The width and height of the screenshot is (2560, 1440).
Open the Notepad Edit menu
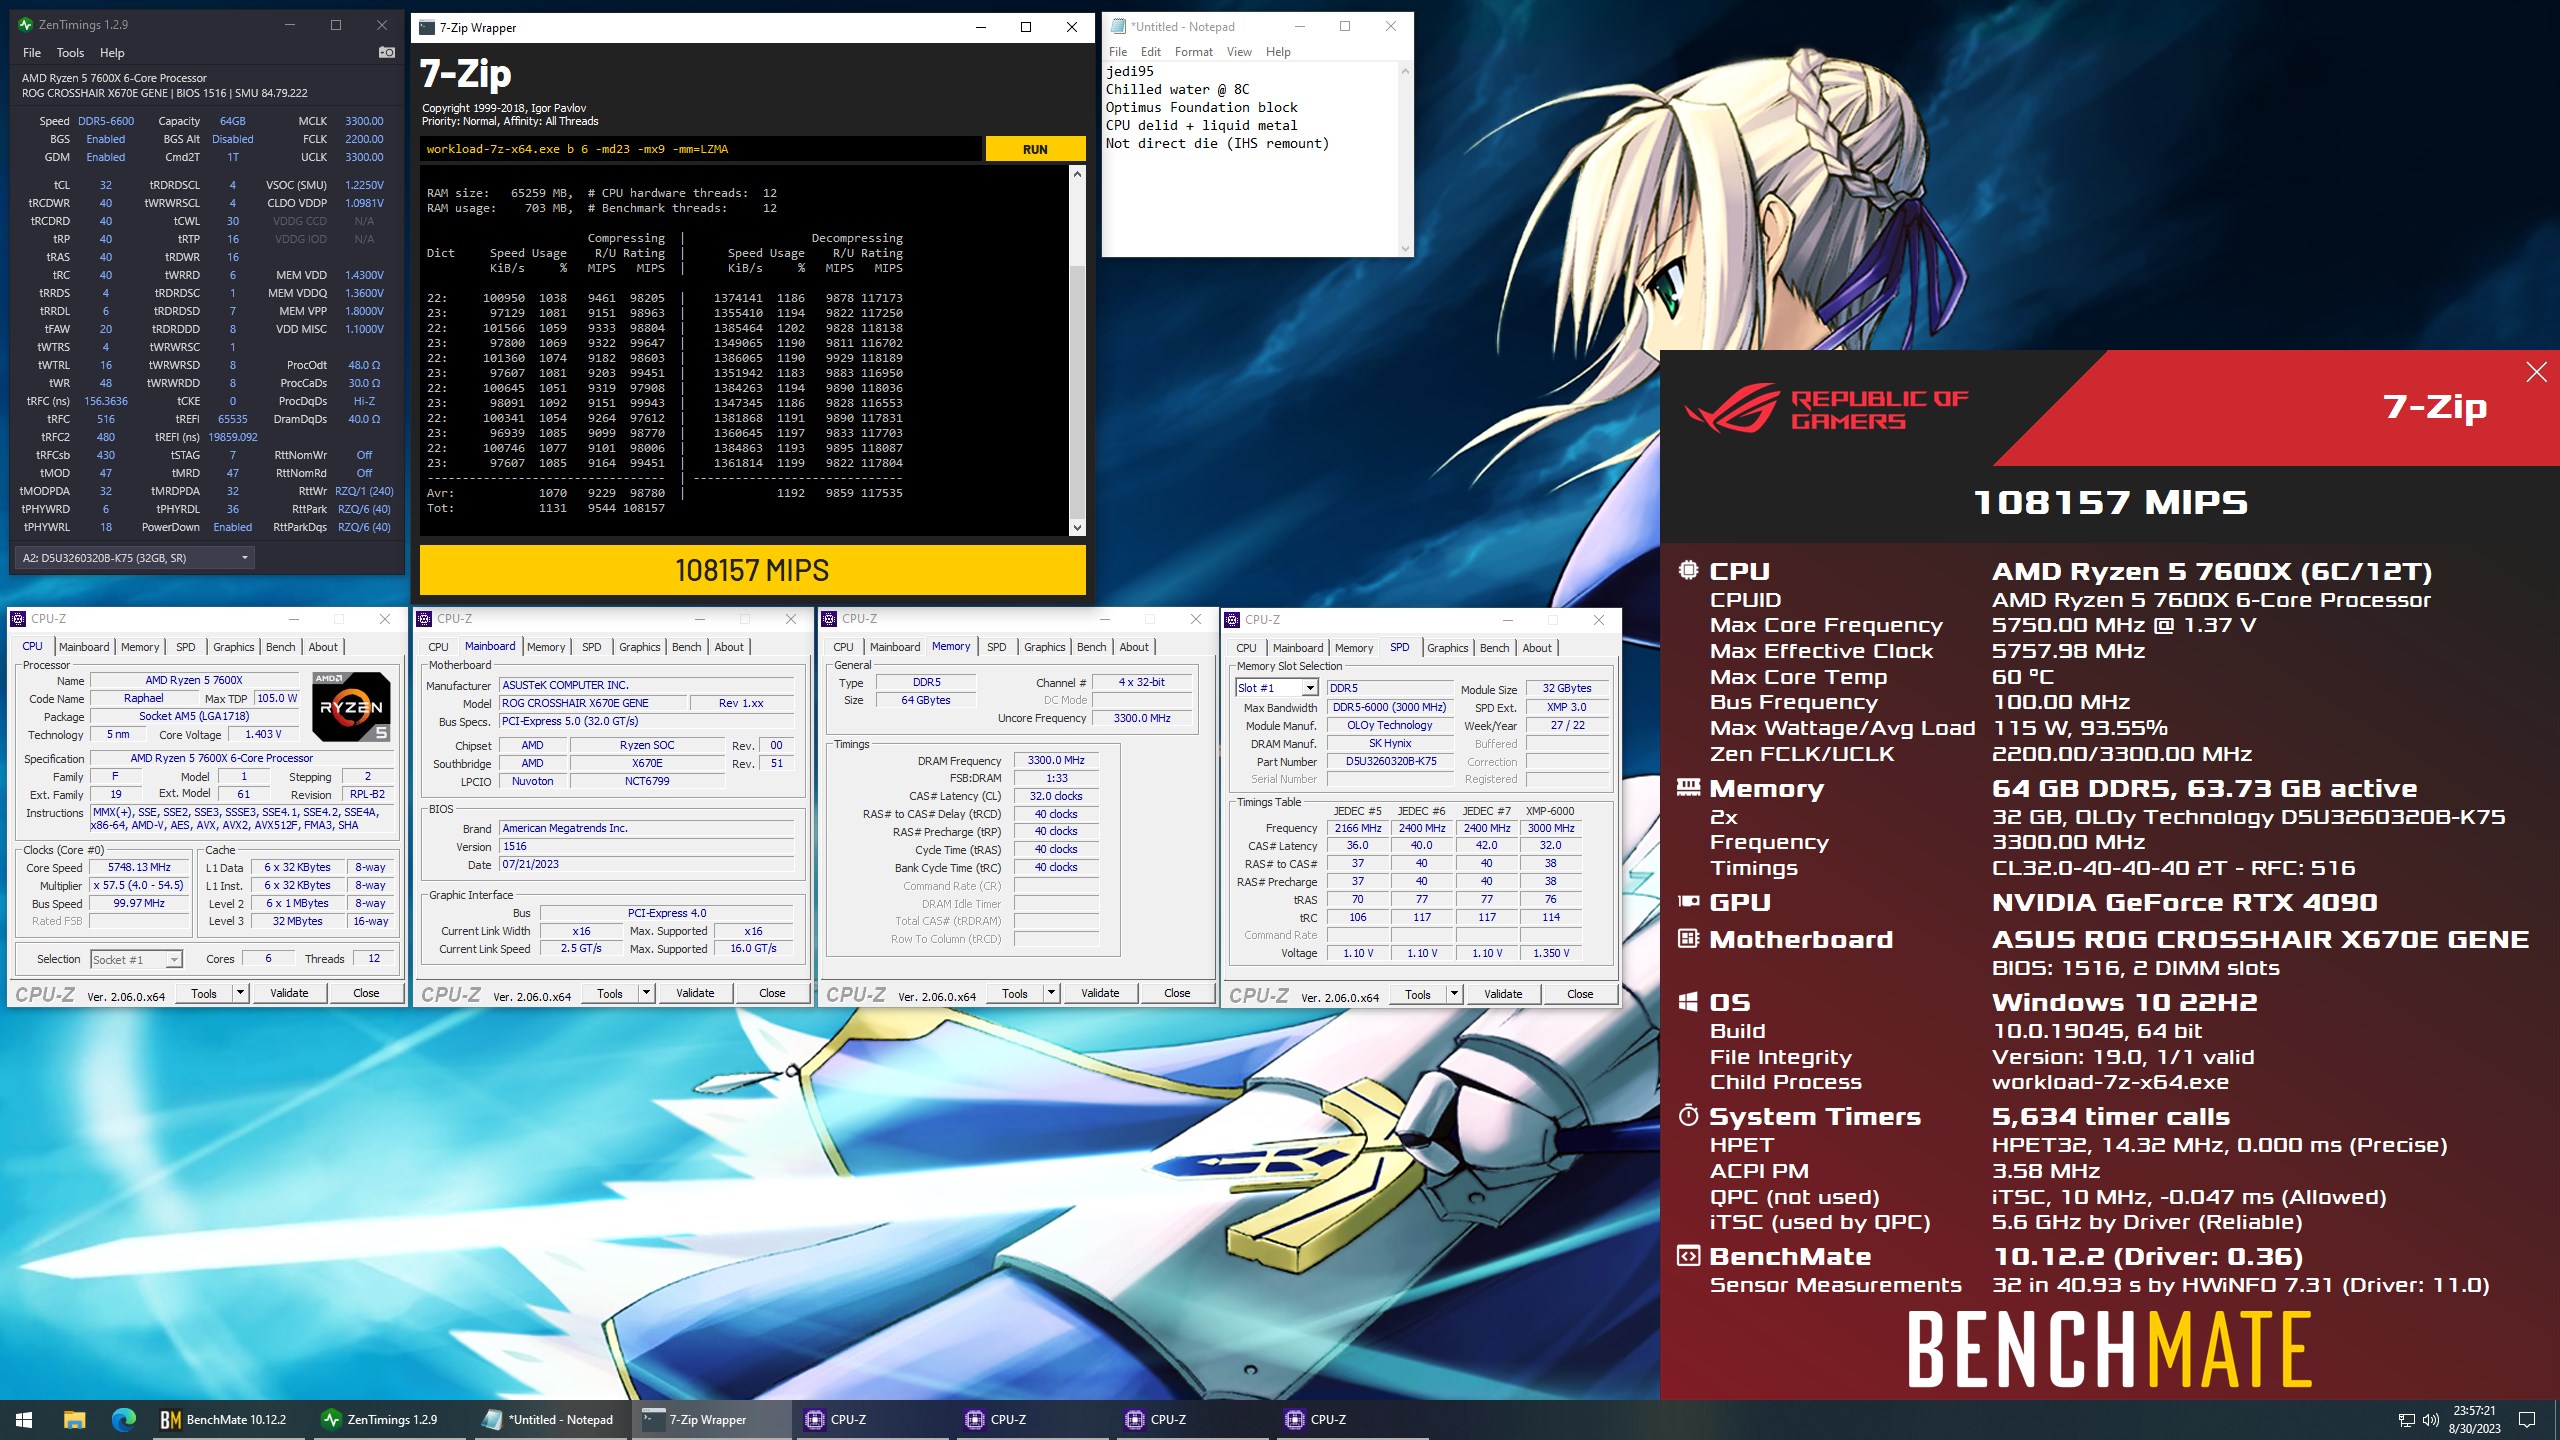[x=1151, y=52]
